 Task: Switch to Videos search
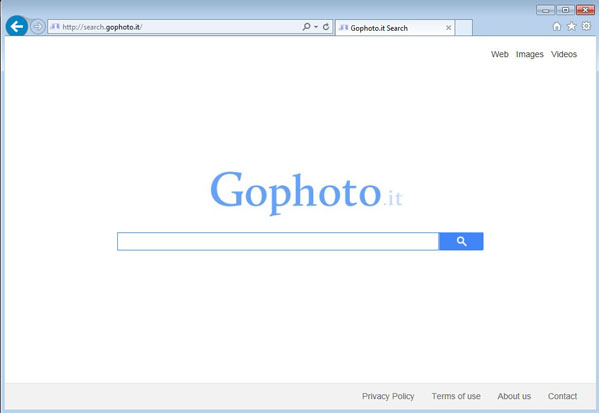point(564,54)
